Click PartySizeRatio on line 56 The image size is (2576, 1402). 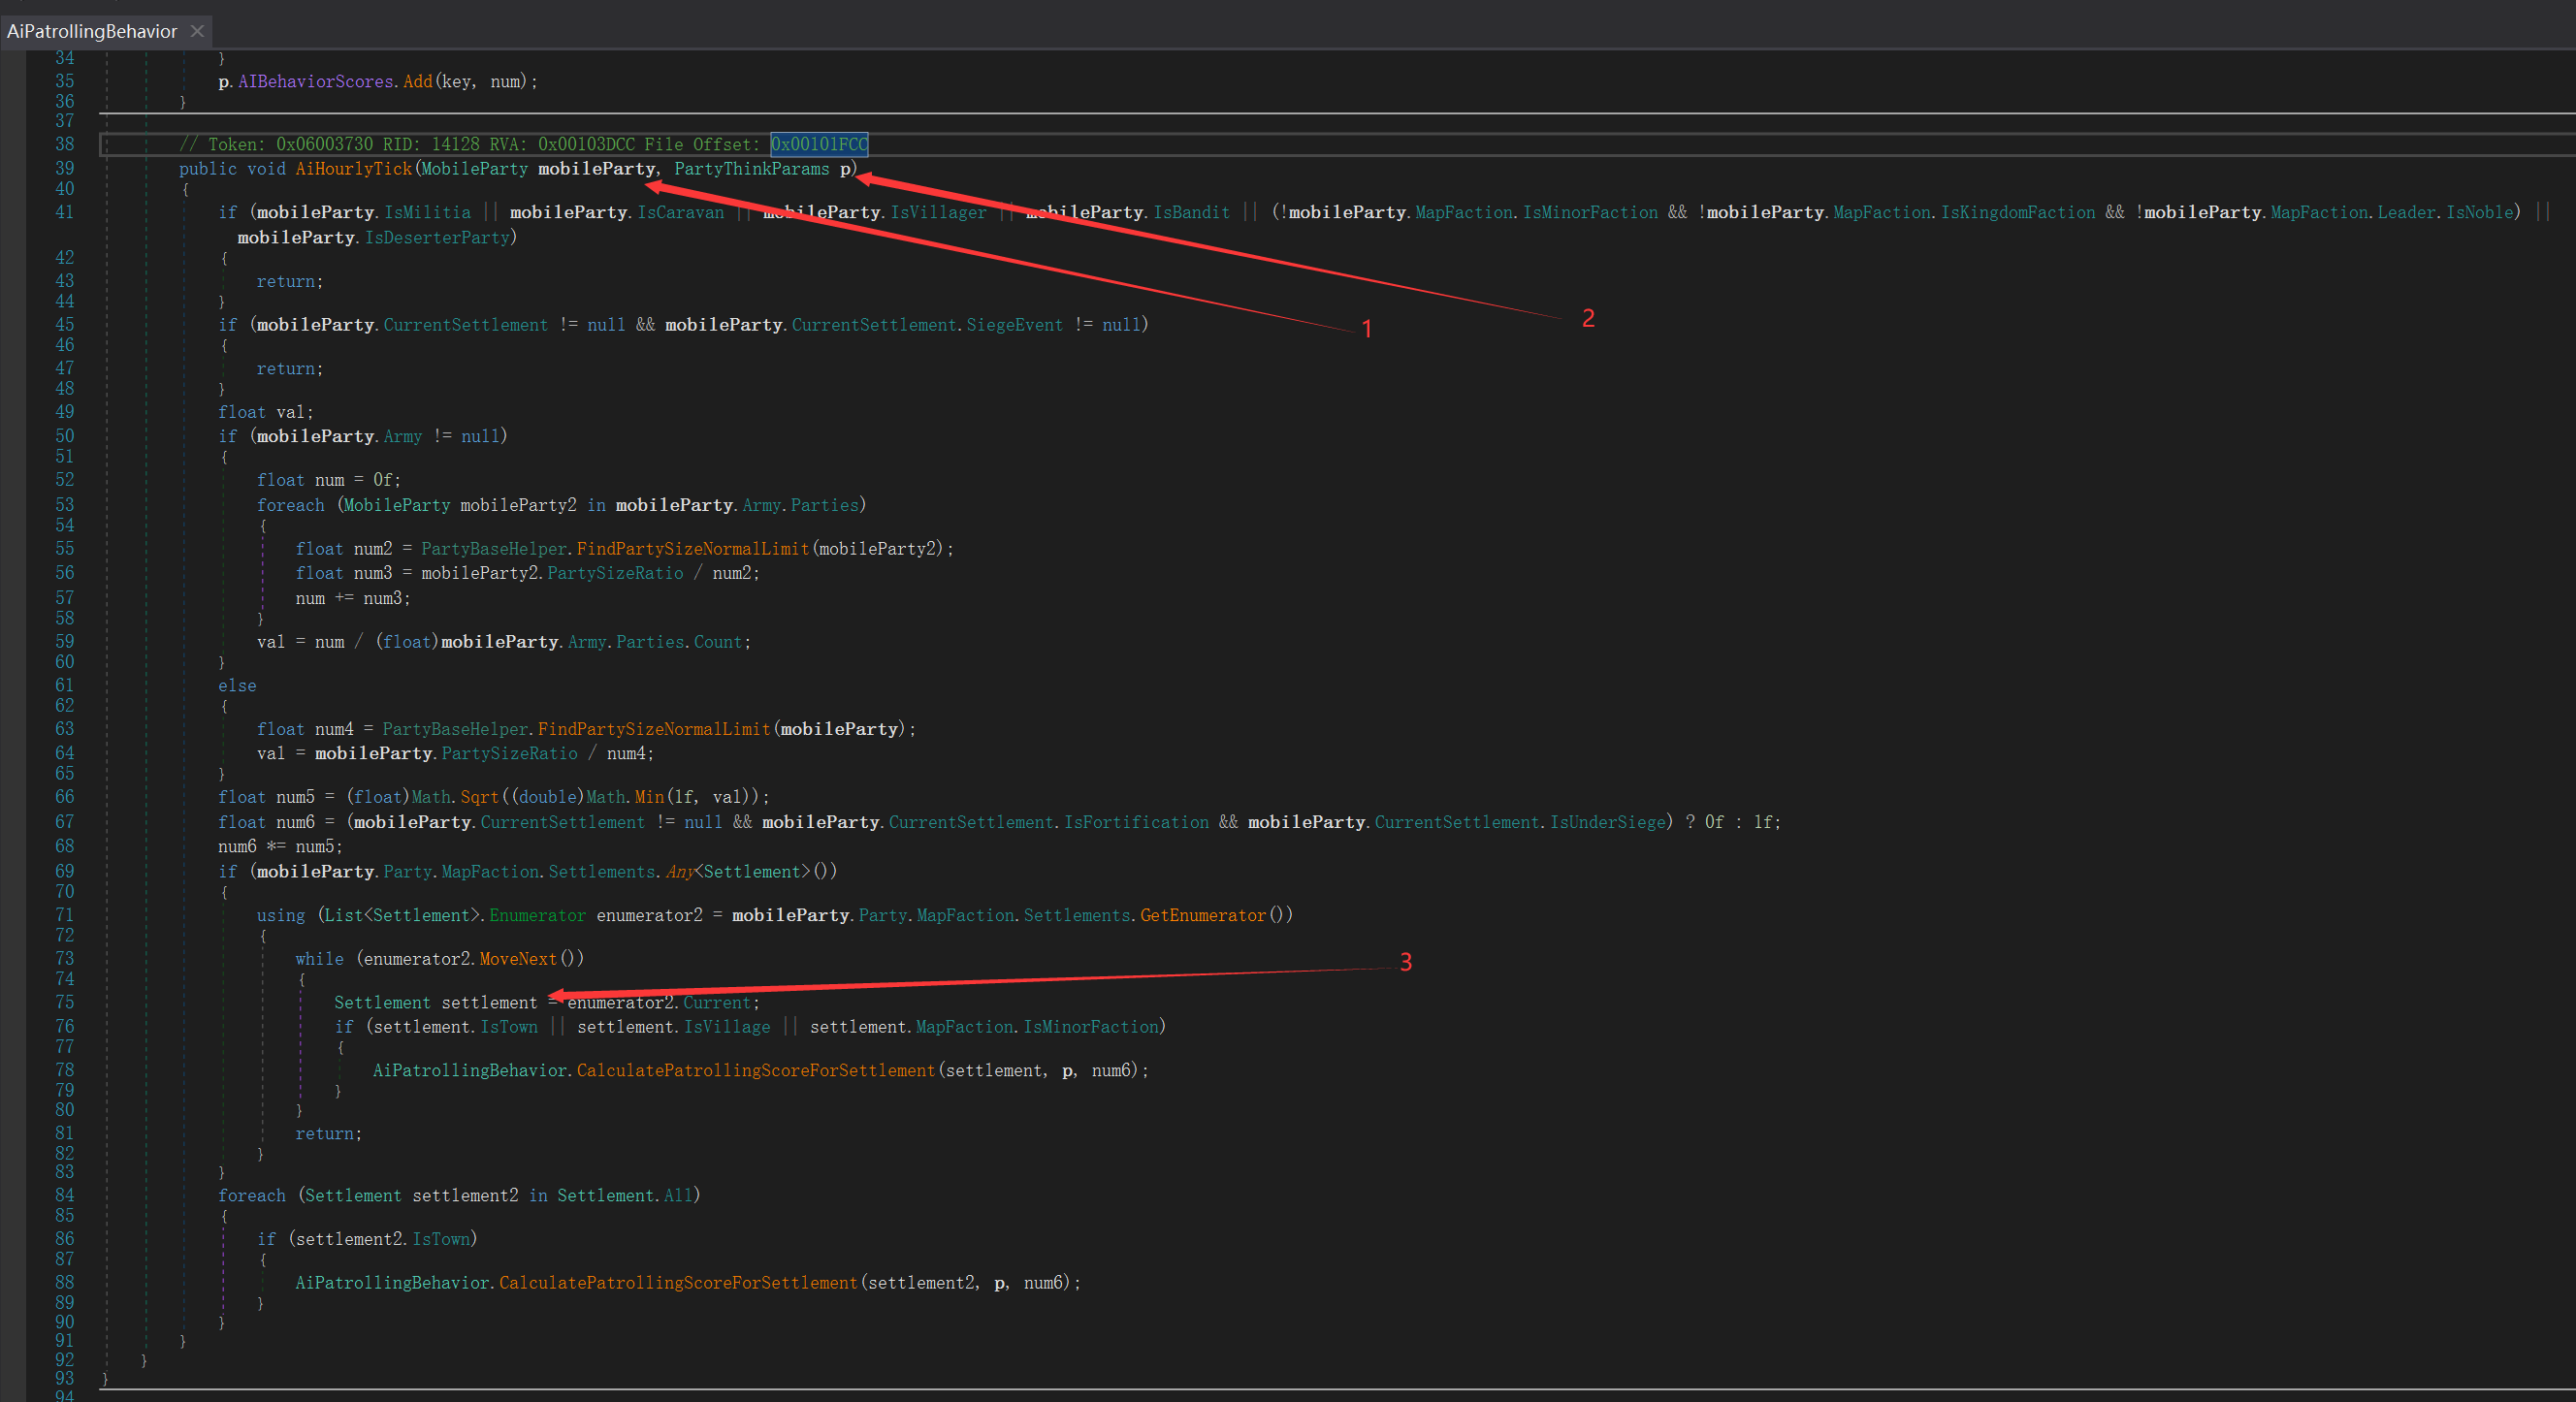click(615, 573)
